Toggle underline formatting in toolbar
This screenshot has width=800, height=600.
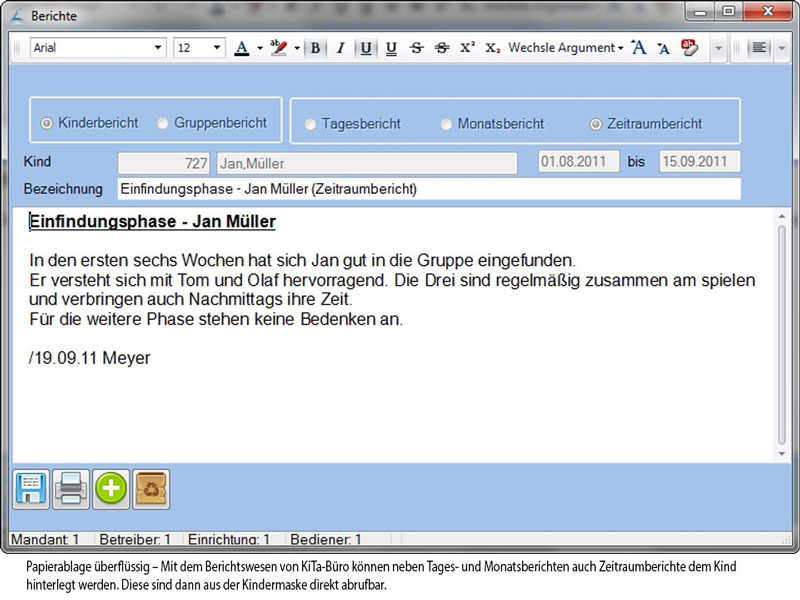coord(366,48)
